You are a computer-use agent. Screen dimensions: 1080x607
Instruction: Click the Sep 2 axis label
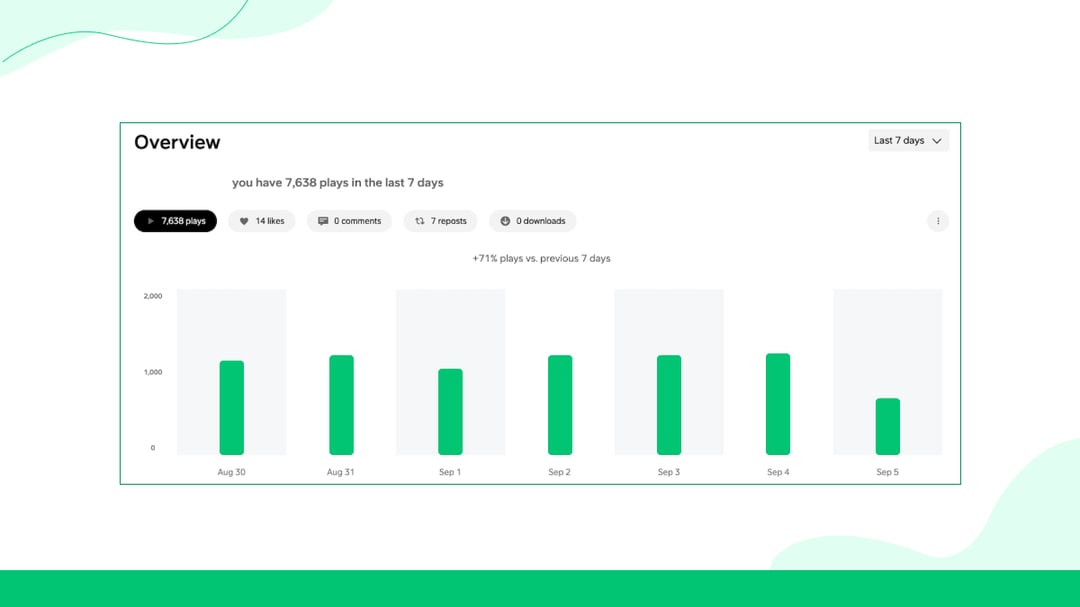pos(559,472)
